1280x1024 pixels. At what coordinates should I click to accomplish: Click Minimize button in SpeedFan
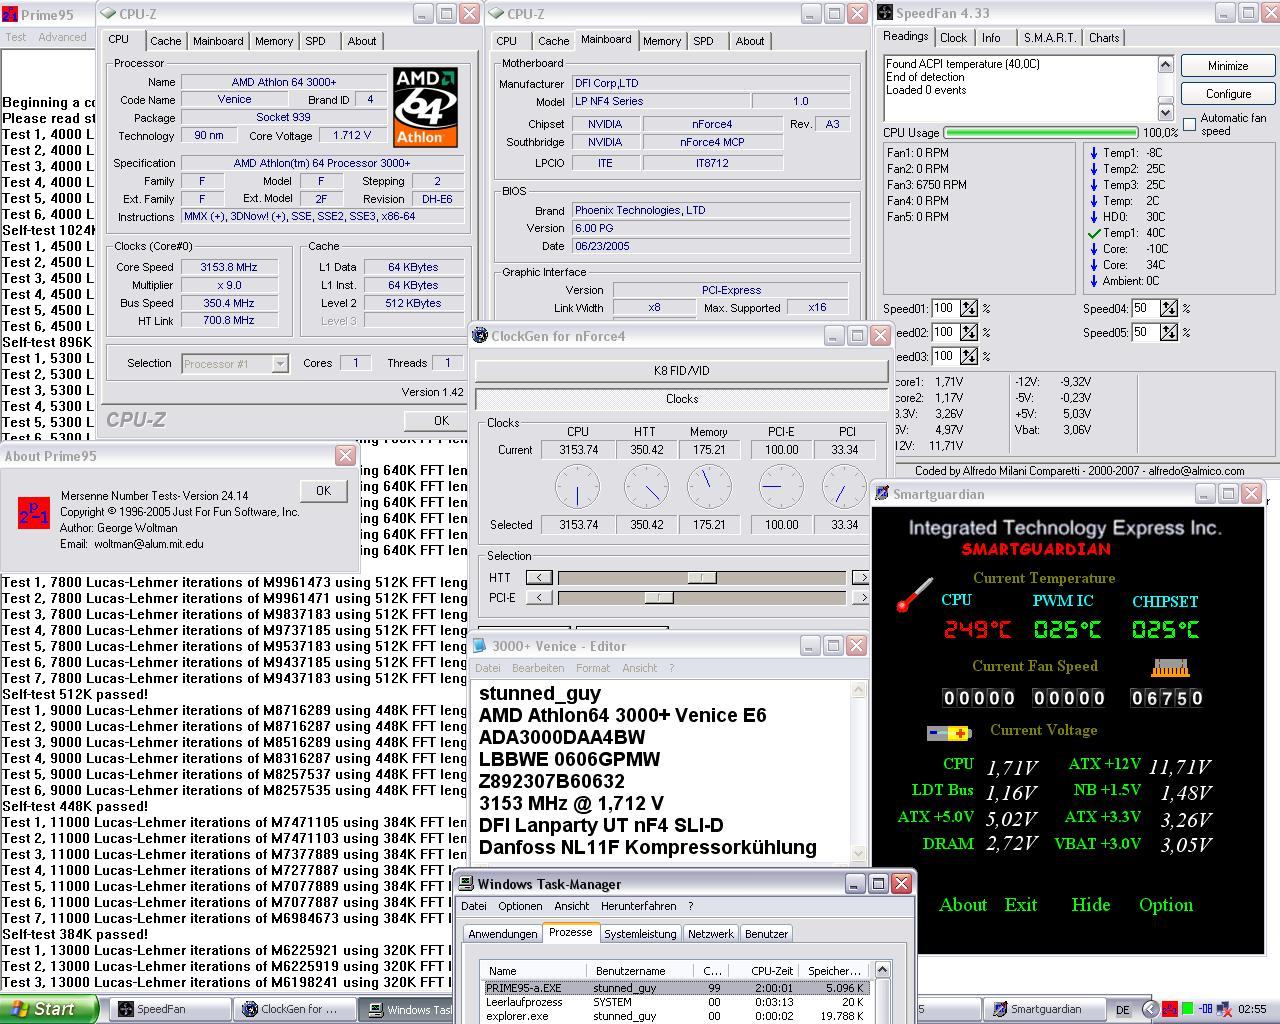(1228, 66)
